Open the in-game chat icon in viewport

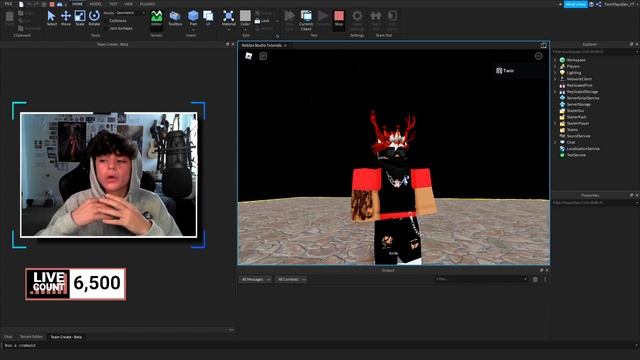[x=263, y=56]
